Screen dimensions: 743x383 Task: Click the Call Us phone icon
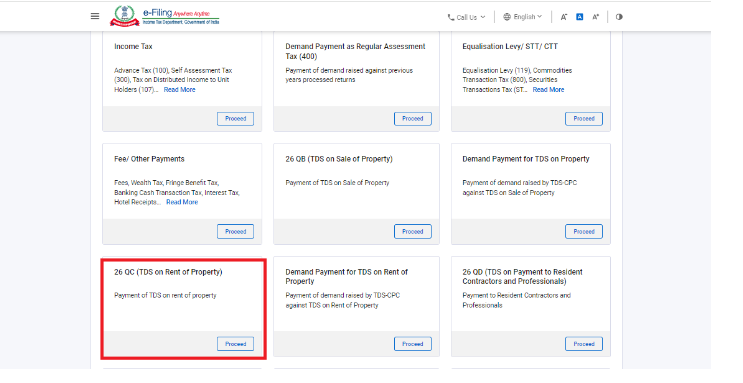point(451,17)
